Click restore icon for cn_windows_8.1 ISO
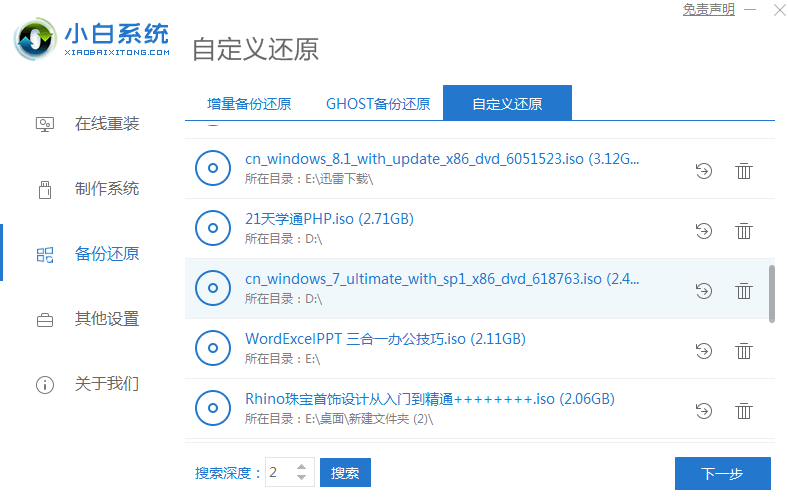The height and width of the screenshot is (498, 788). (703, 171)
